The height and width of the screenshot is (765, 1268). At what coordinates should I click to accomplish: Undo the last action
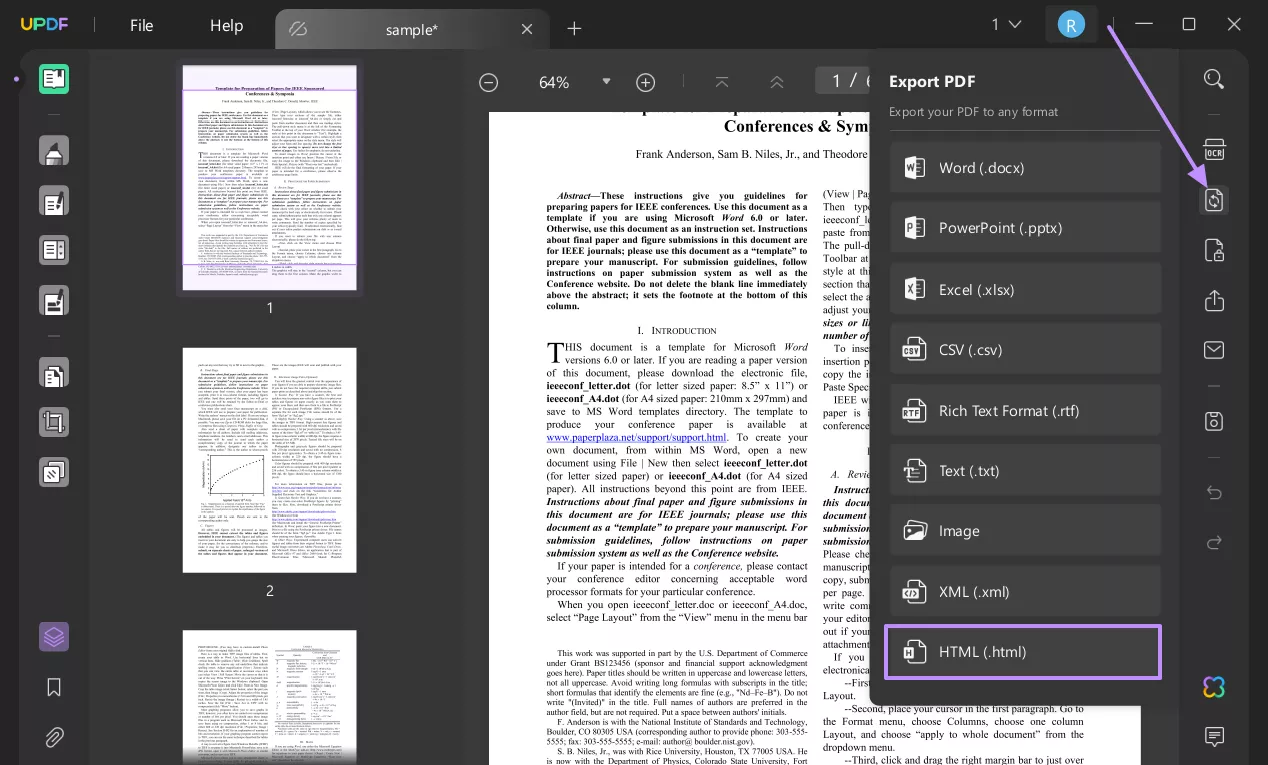[1213, 493]
